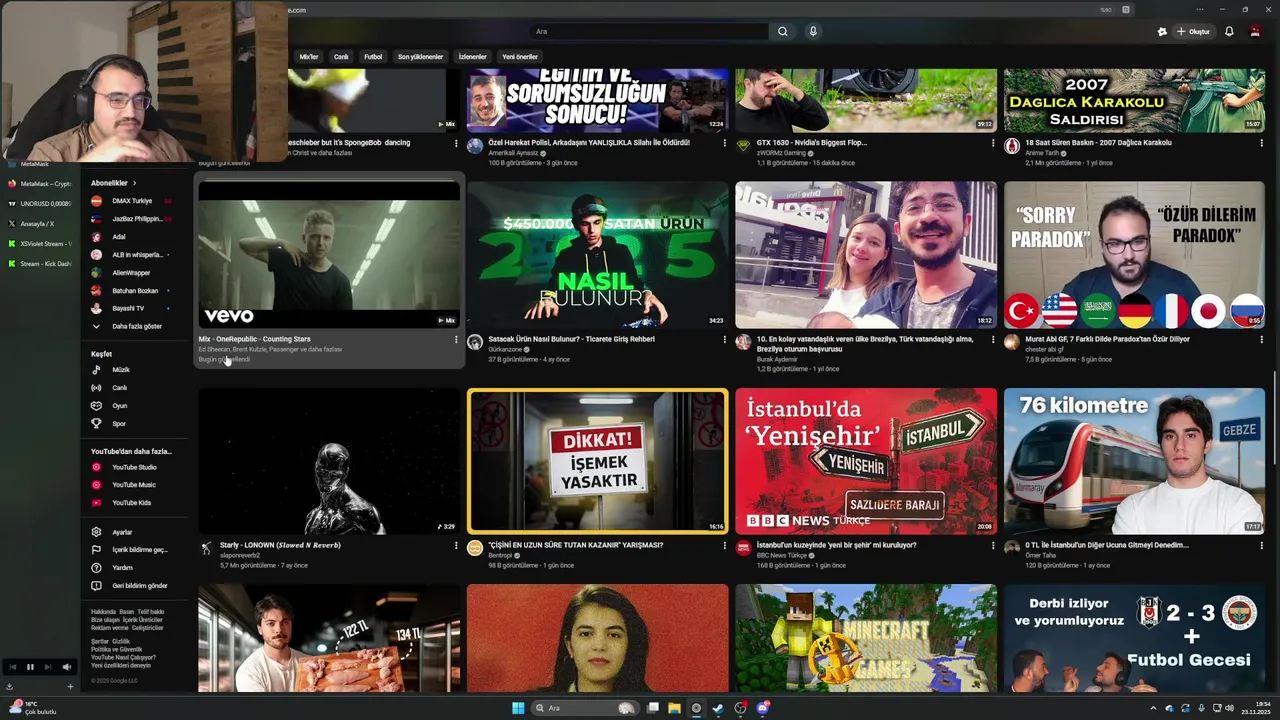Open the account avatar menu
Image resolution: width=1280 pixels, height=720 pixels.
coord(1256,31)
